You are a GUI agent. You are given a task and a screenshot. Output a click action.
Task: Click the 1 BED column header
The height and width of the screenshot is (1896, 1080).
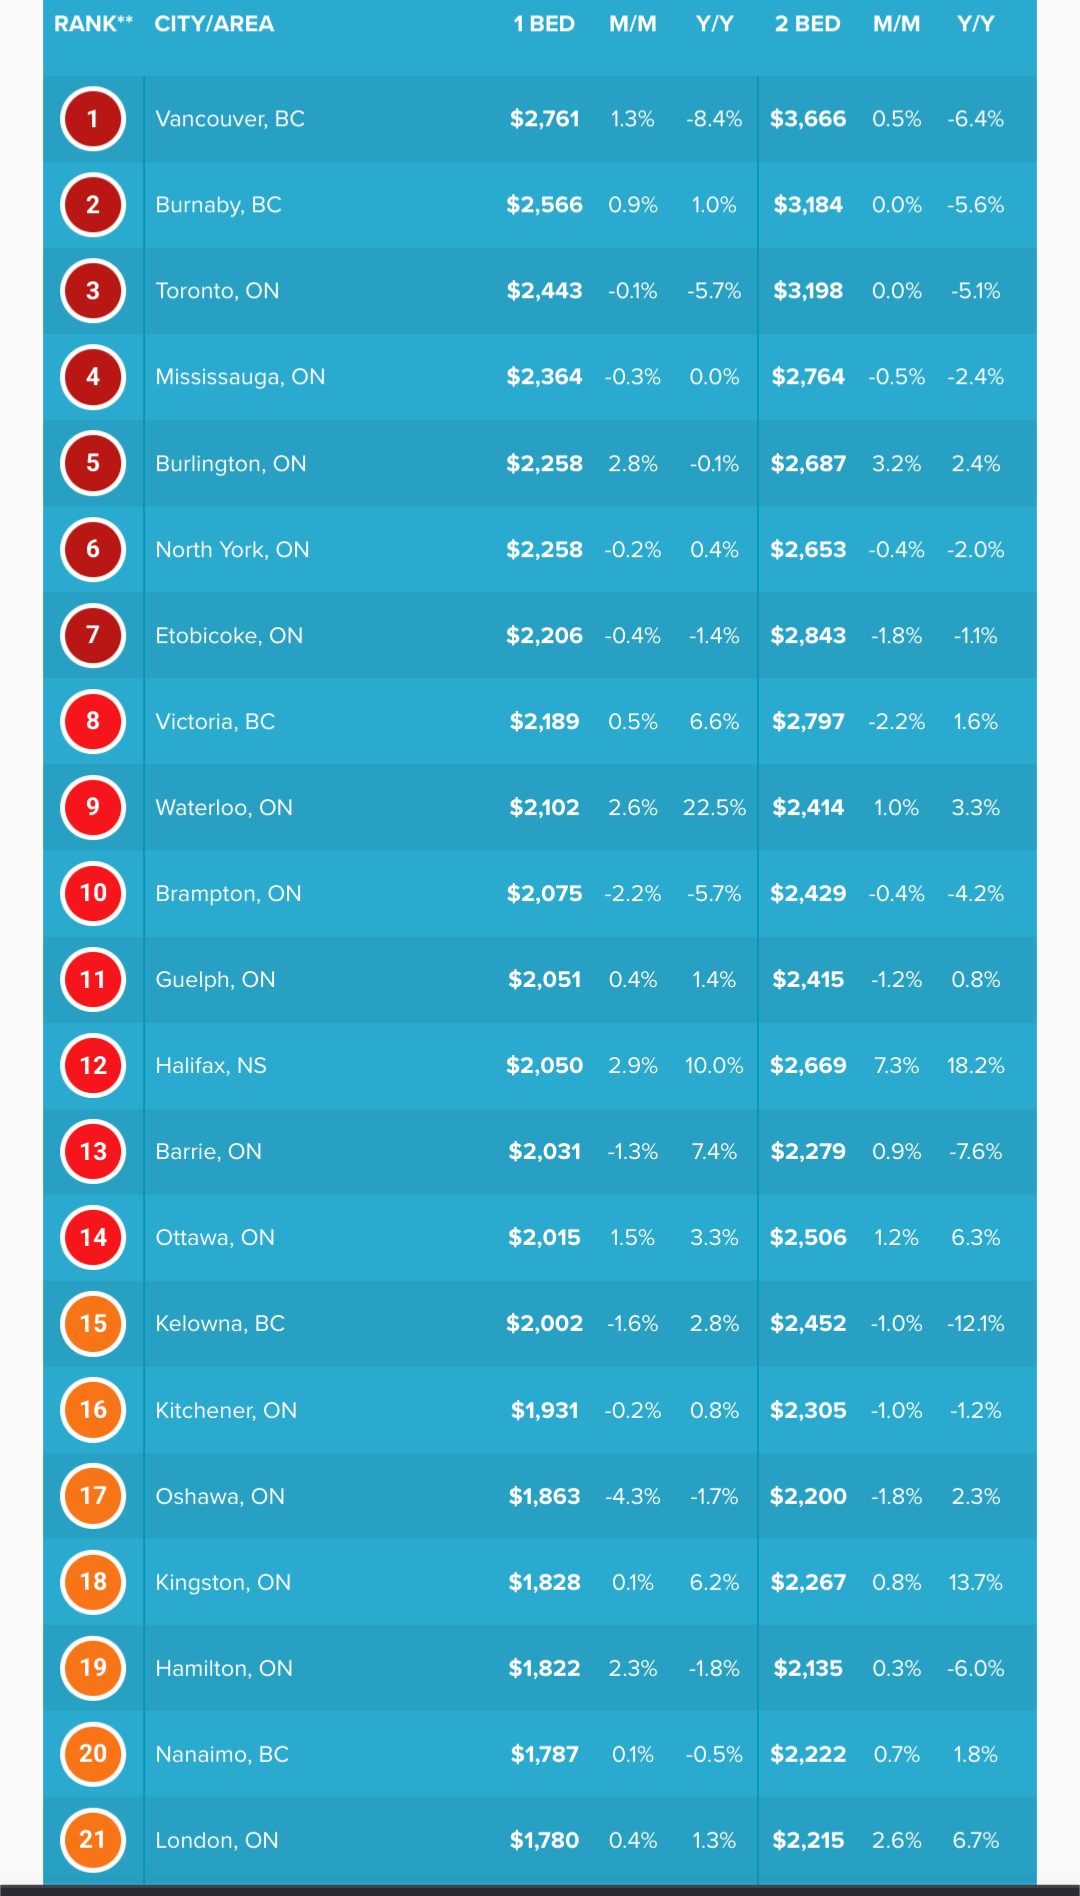[x=544, y=24]
